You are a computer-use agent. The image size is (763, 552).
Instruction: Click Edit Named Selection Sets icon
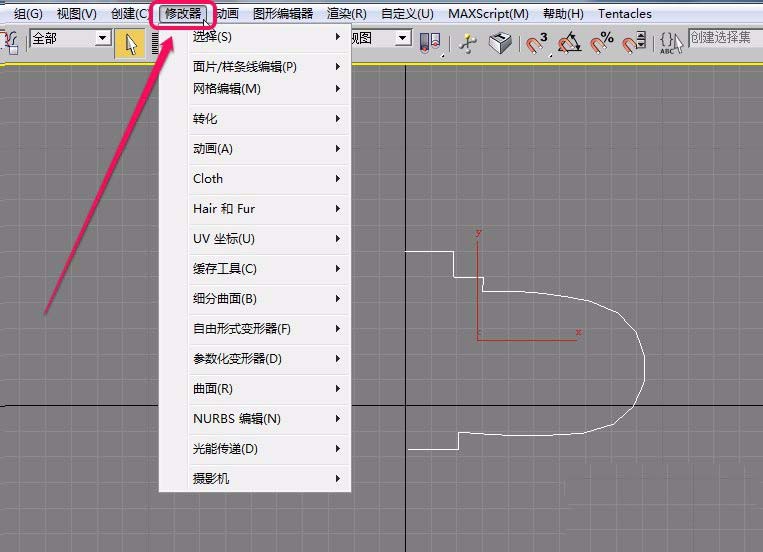671,43
